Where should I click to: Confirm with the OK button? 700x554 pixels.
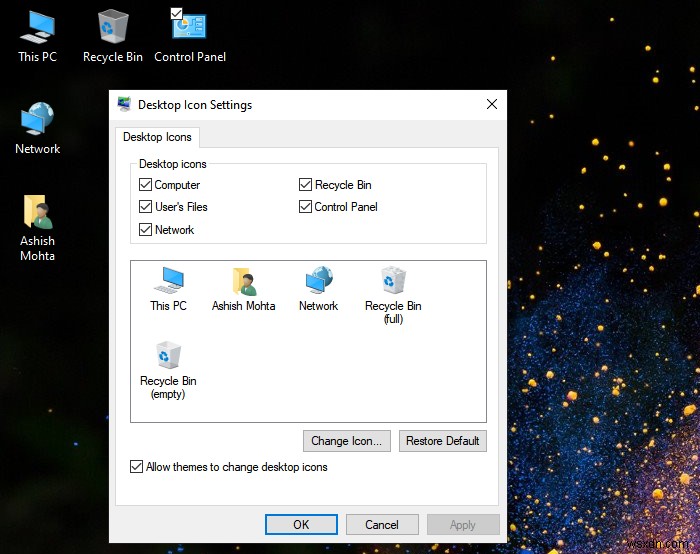[301, 525]
